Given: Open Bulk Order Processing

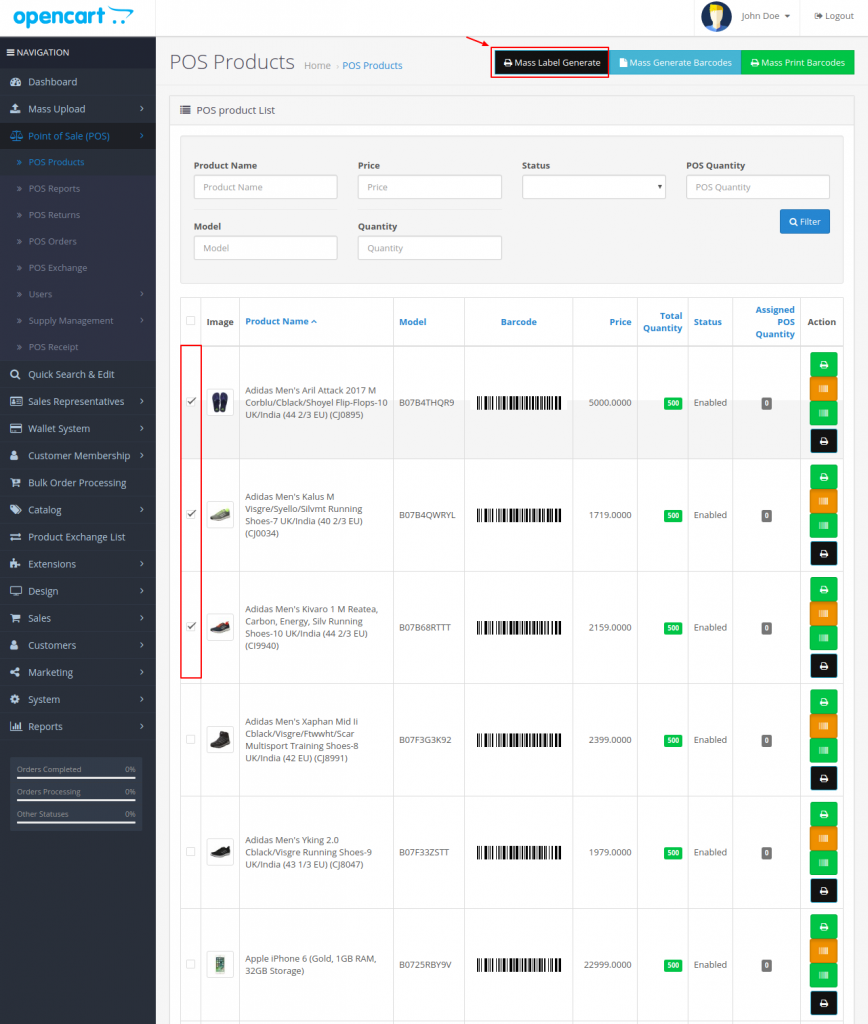Looking at the screenshot, I should pos(78,483).
